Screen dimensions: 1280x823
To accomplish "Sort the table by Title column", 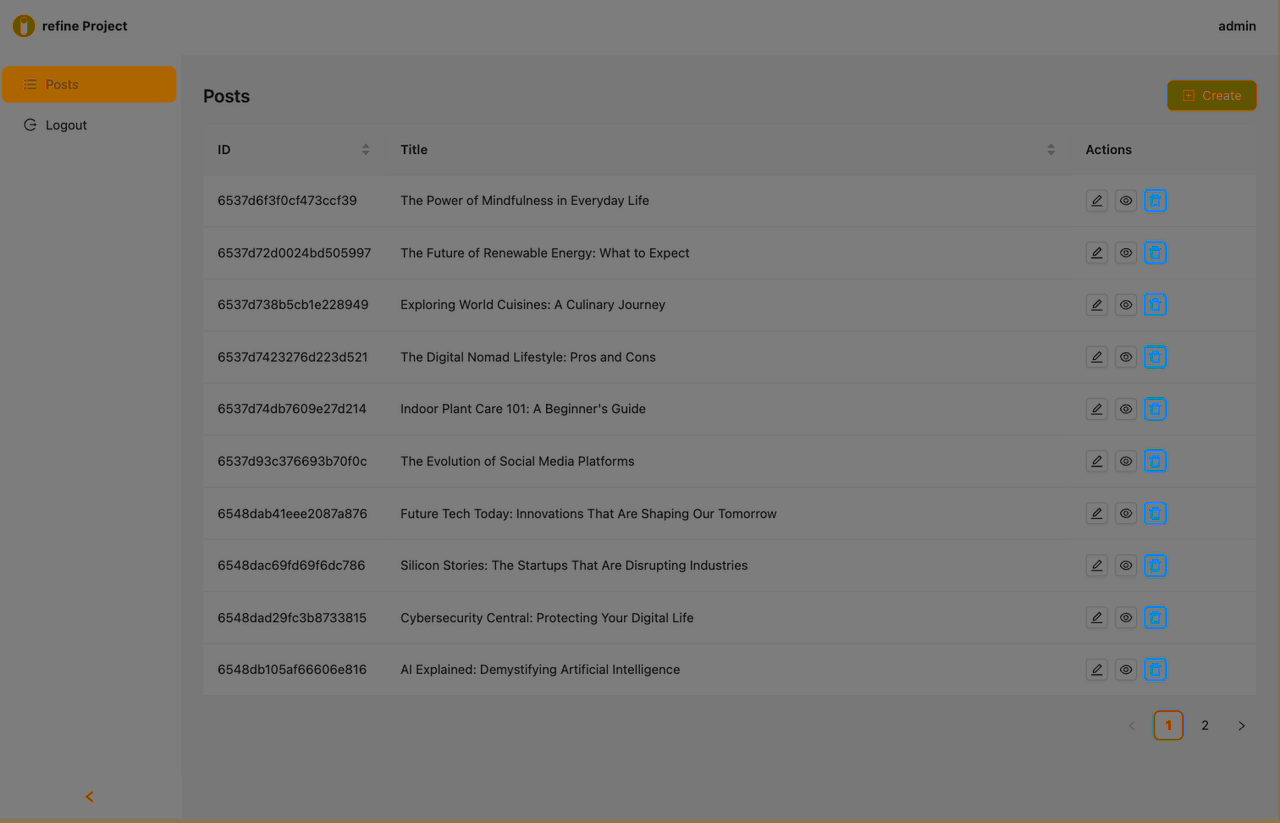I will [1050, 149].
